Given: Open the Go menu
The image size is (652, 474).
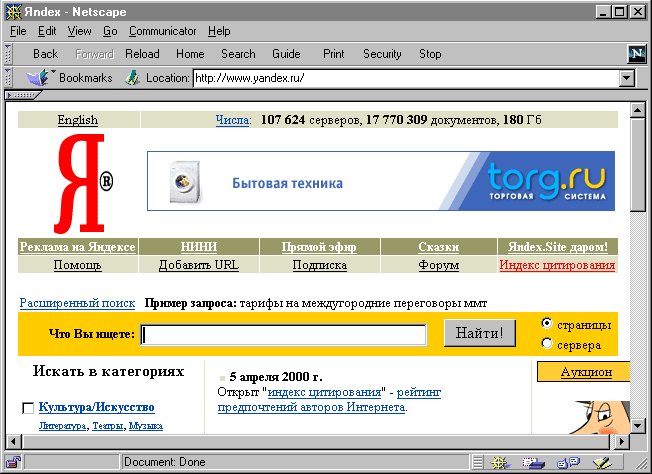Looking at the screenshot, I should [110, 31].
